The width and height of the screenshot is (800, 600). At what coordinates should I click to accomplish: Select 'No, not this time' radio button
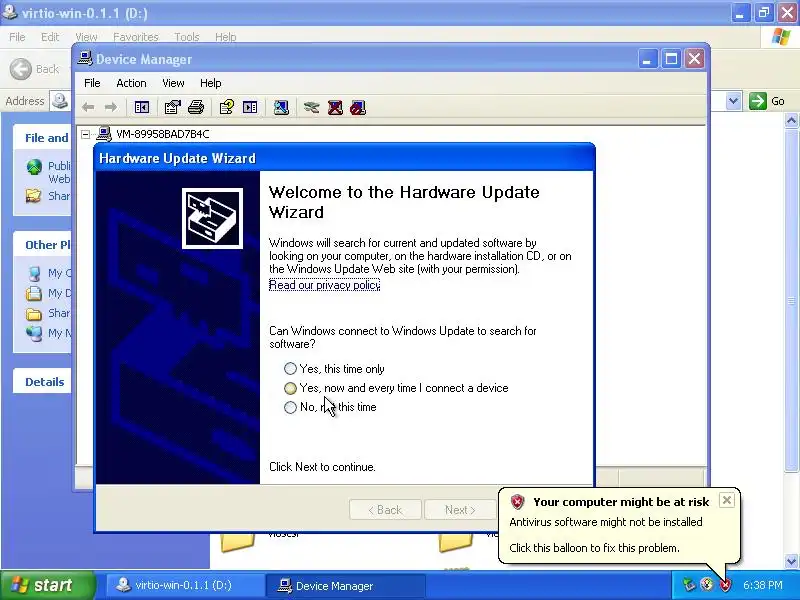[290, 407]
